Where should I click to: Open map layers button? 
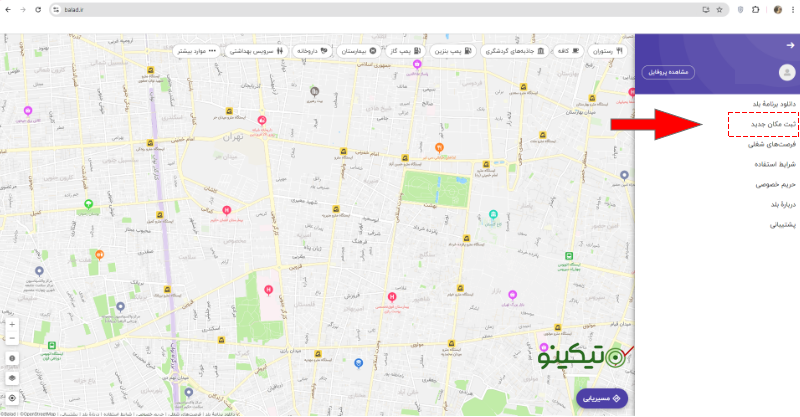12,378
